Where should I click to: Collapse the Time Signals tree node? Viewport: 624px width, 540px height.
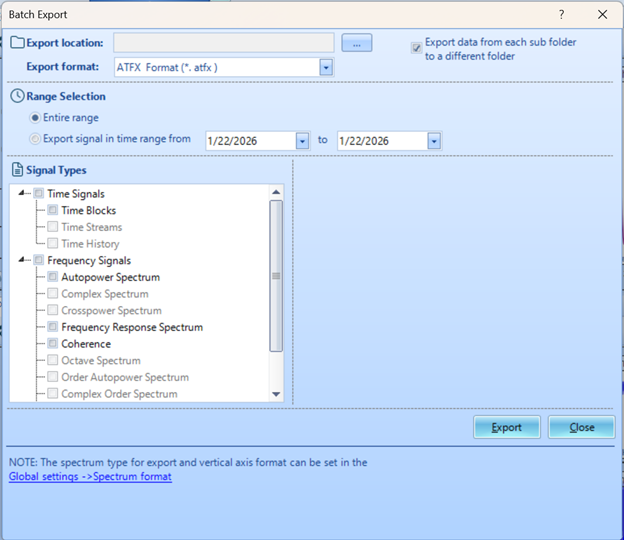[23, 194]
